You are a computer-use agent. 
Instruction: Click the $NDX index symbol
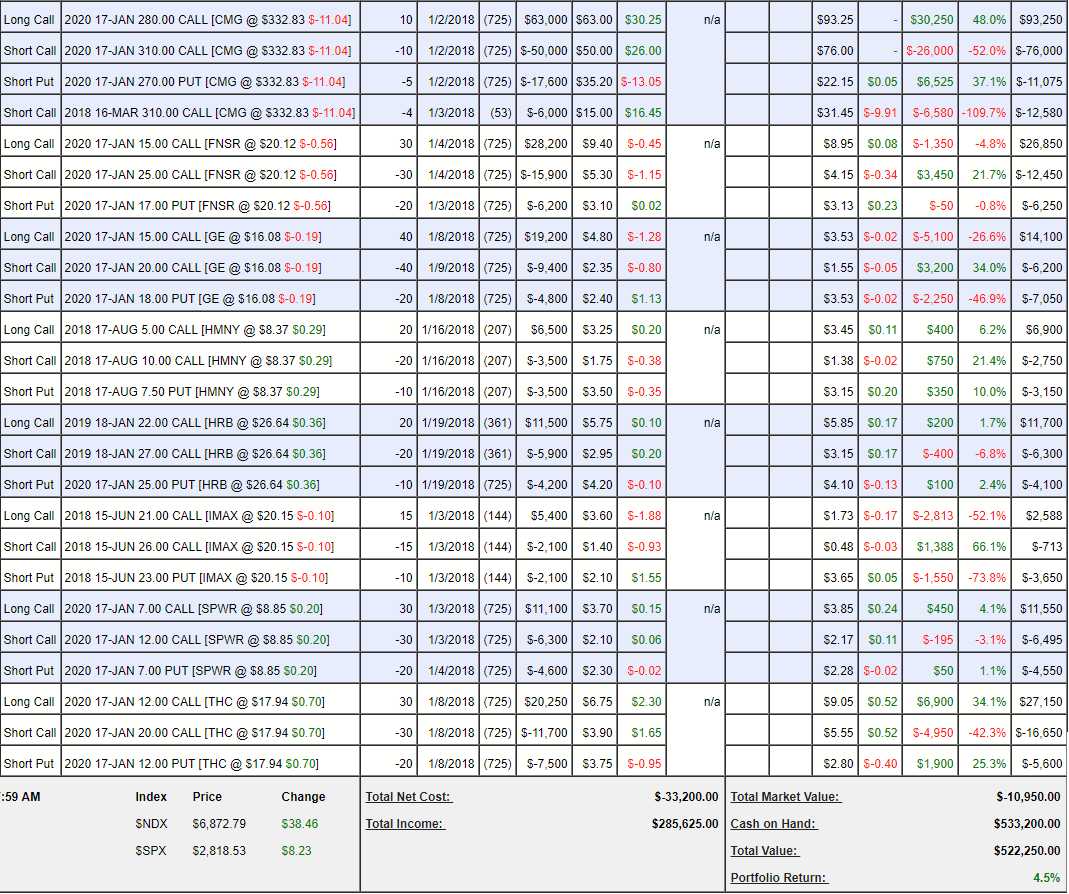pyautogui.click(x=151, y=824)
